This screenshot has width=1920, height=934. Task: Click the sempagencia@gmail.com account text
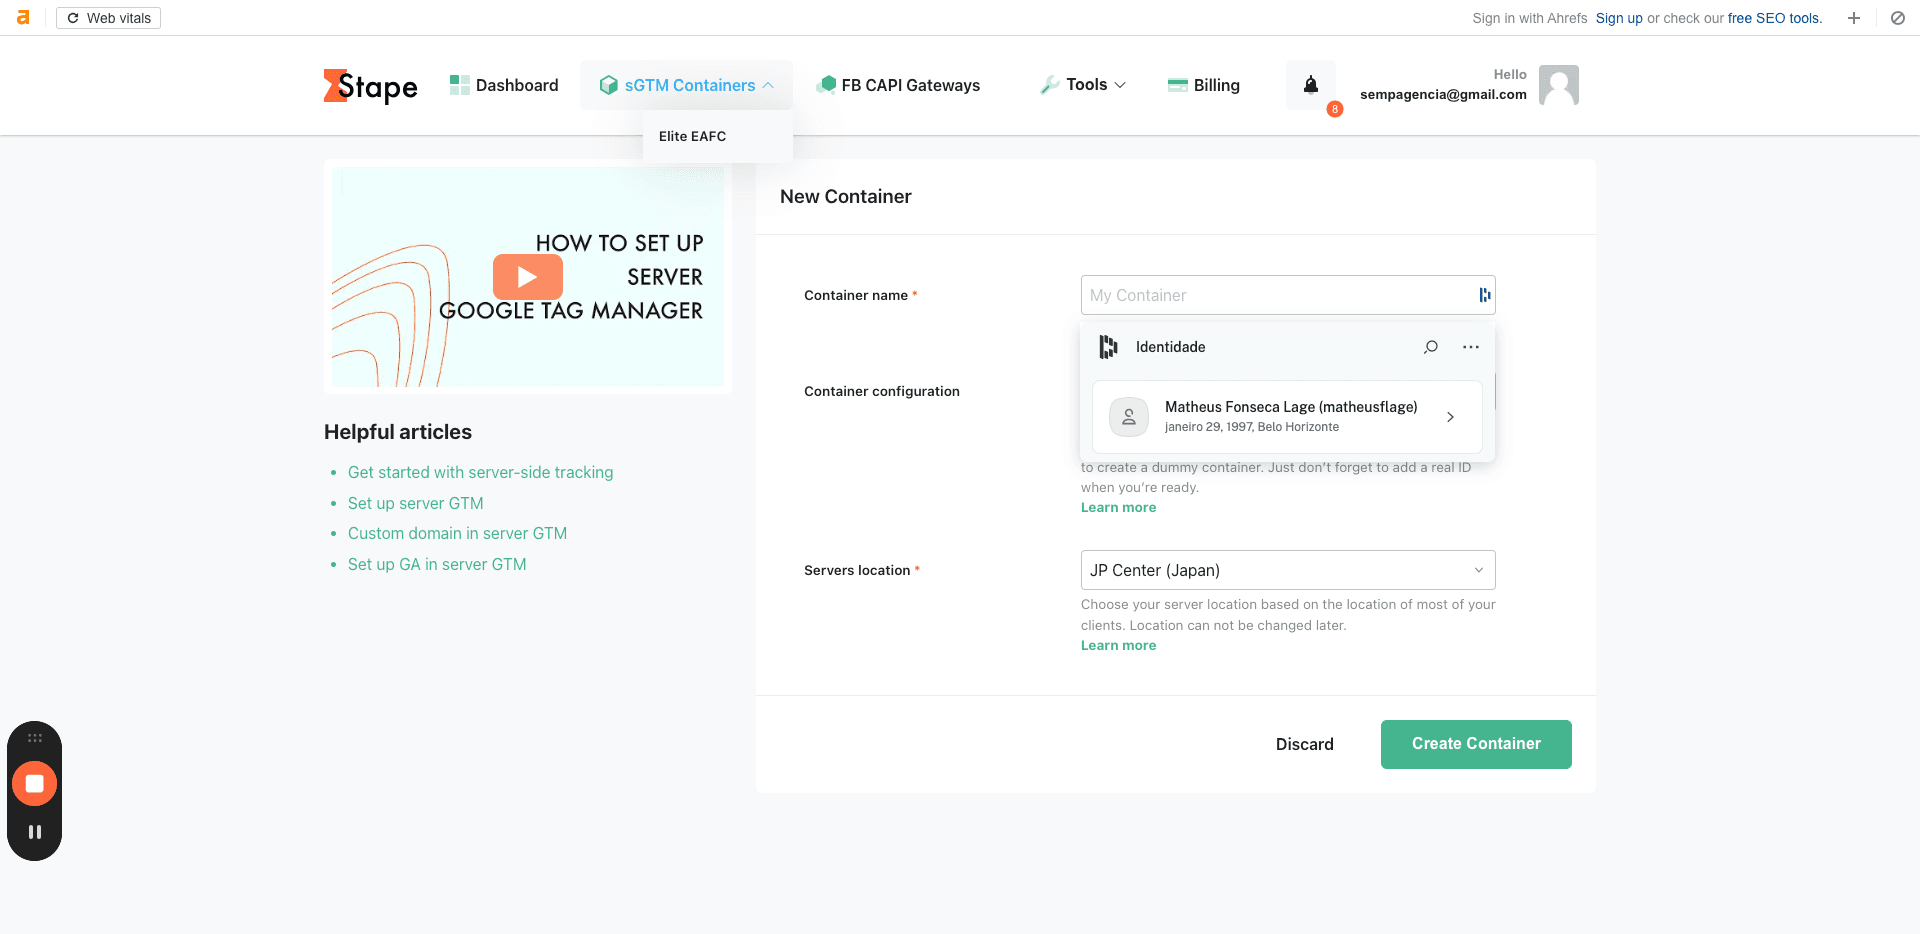[1443, 94]
